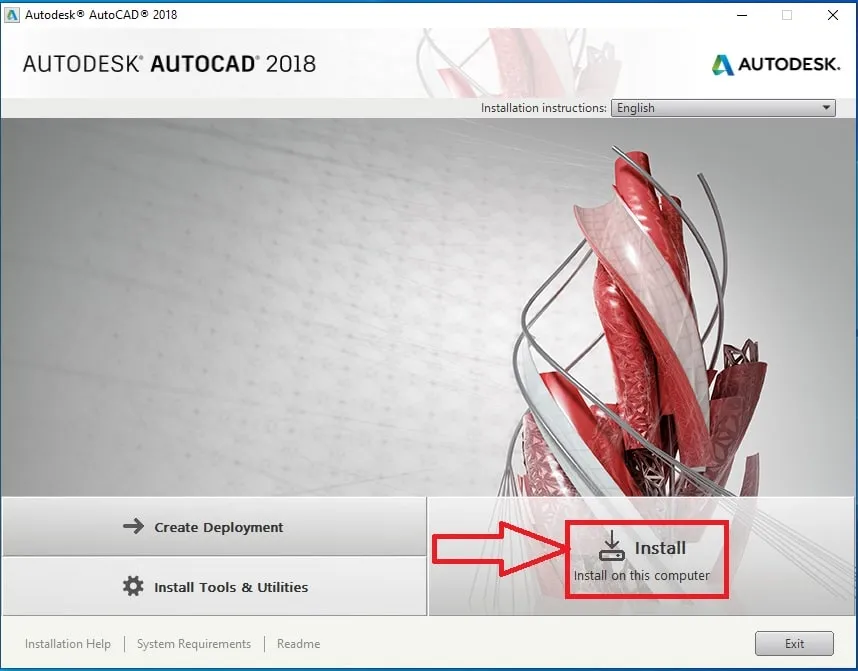Screen dimensions: 858x671
Task: Choose Create Deployment
Action: click(217, 526)
